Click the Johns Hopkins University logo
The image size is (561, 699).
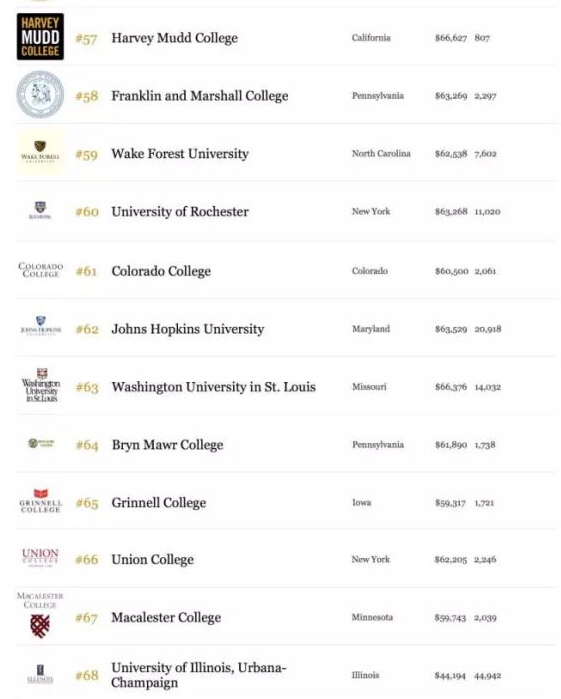click(41, 326)
